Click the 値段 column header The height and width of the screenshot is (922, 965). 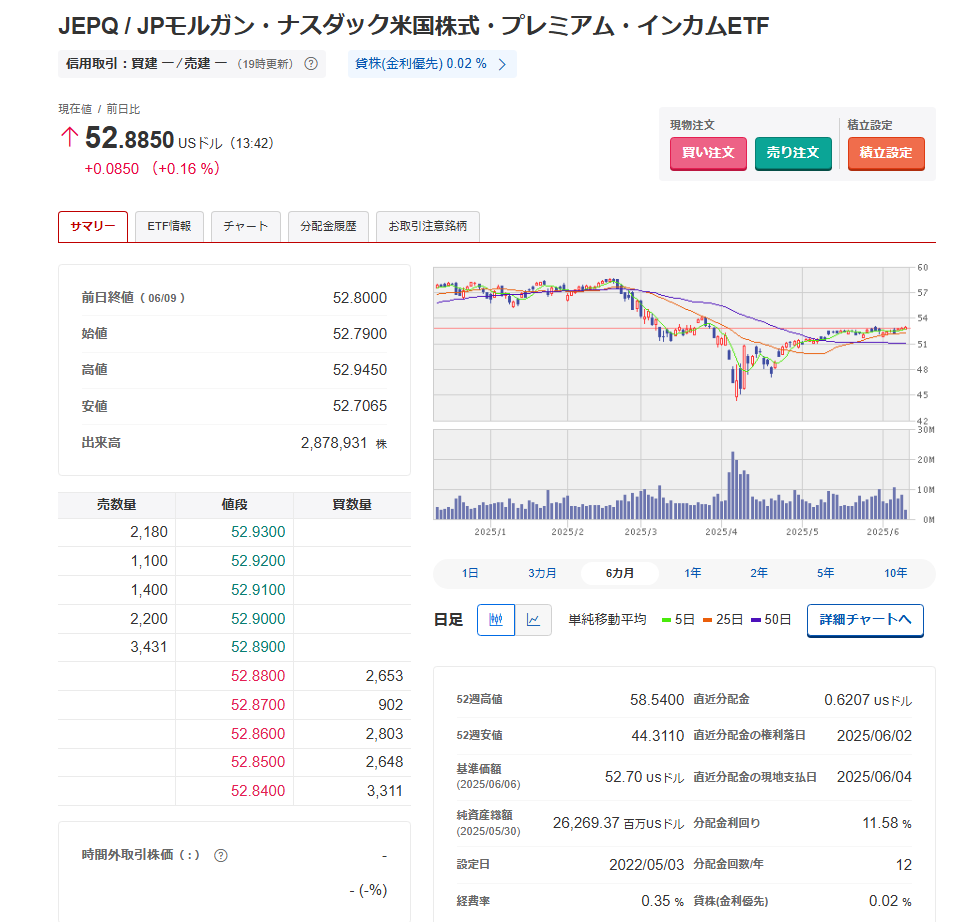(x=234, y=505)
